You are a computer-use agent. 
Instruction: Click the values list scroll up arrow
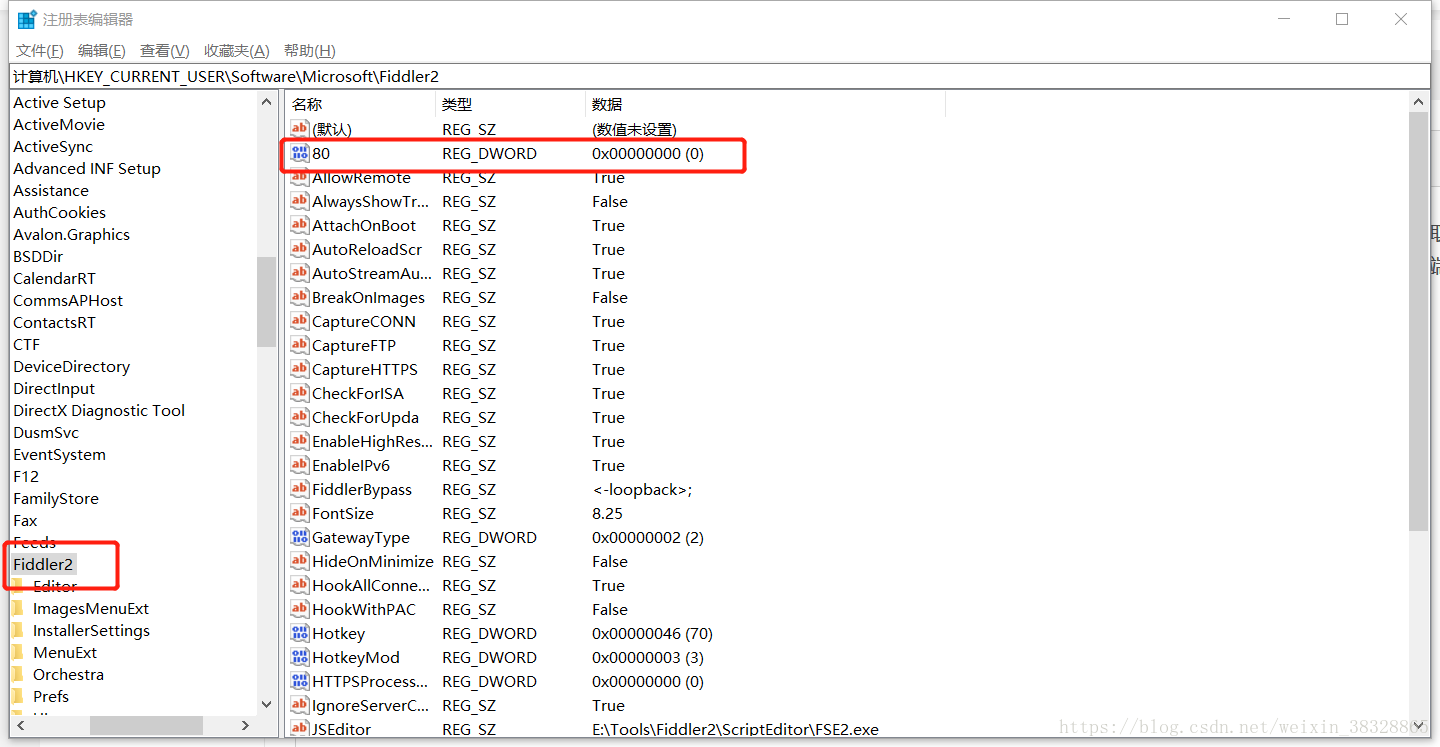click(x=1420, y=102)
